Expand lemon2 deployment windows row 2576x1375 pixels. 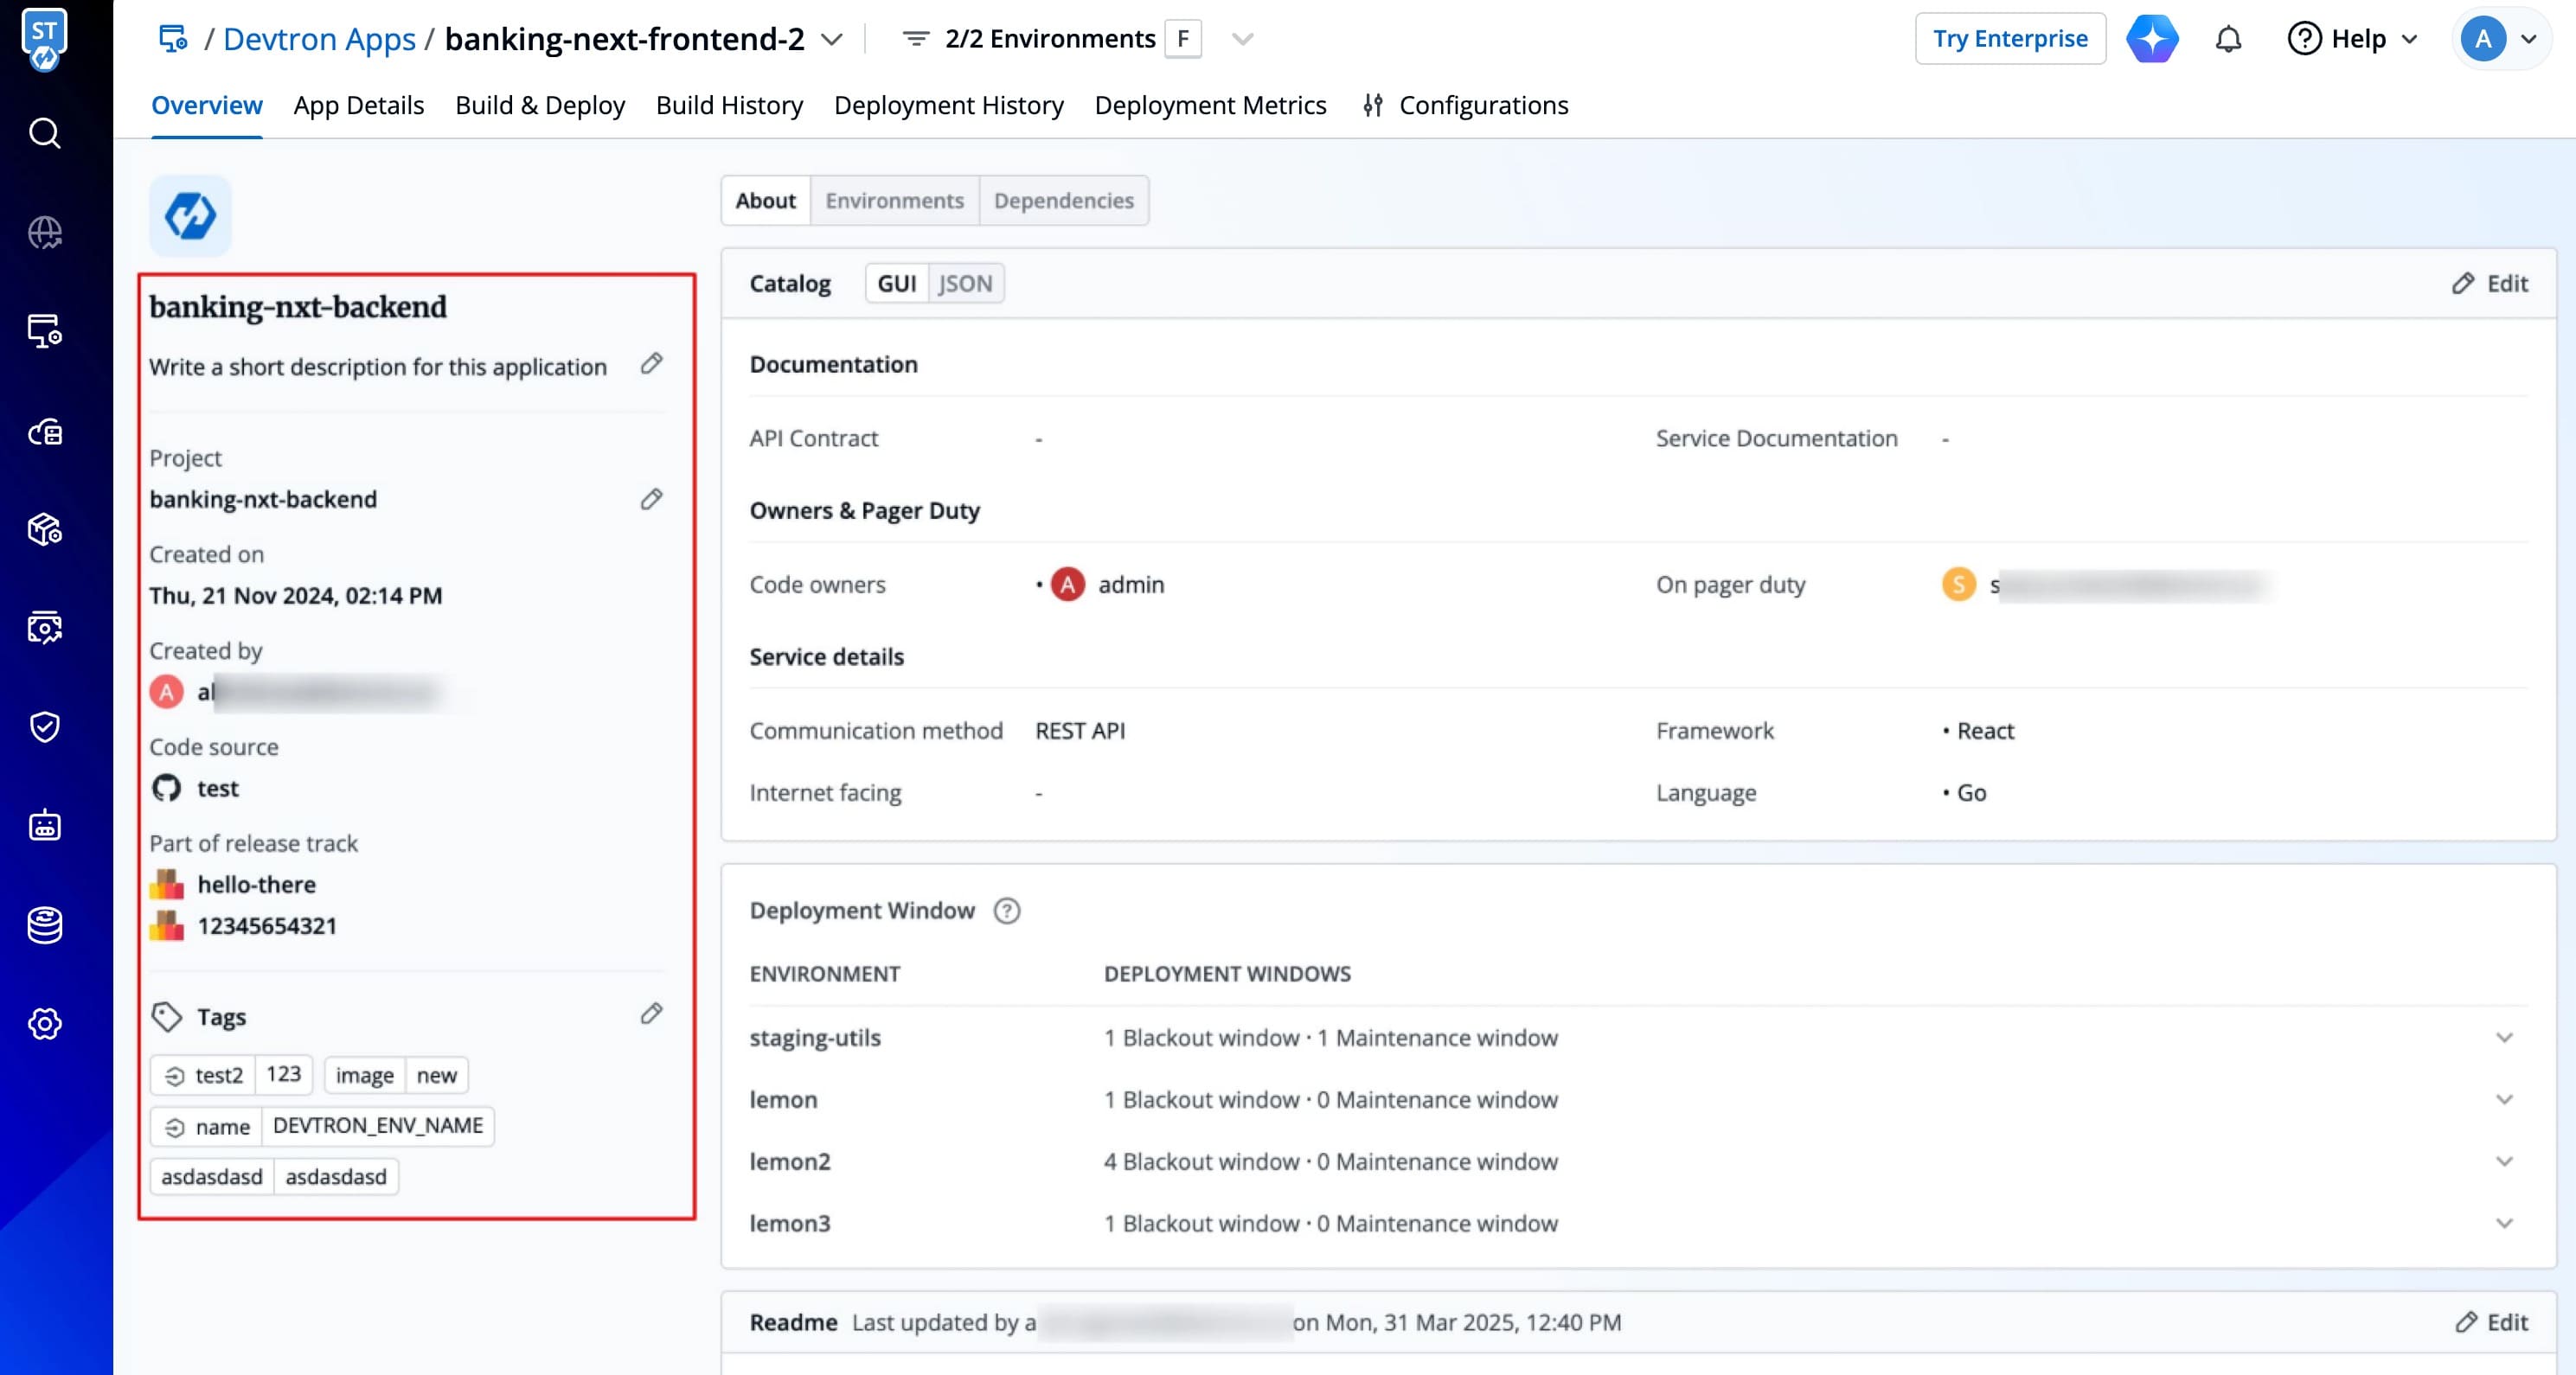point(2503,1162)
